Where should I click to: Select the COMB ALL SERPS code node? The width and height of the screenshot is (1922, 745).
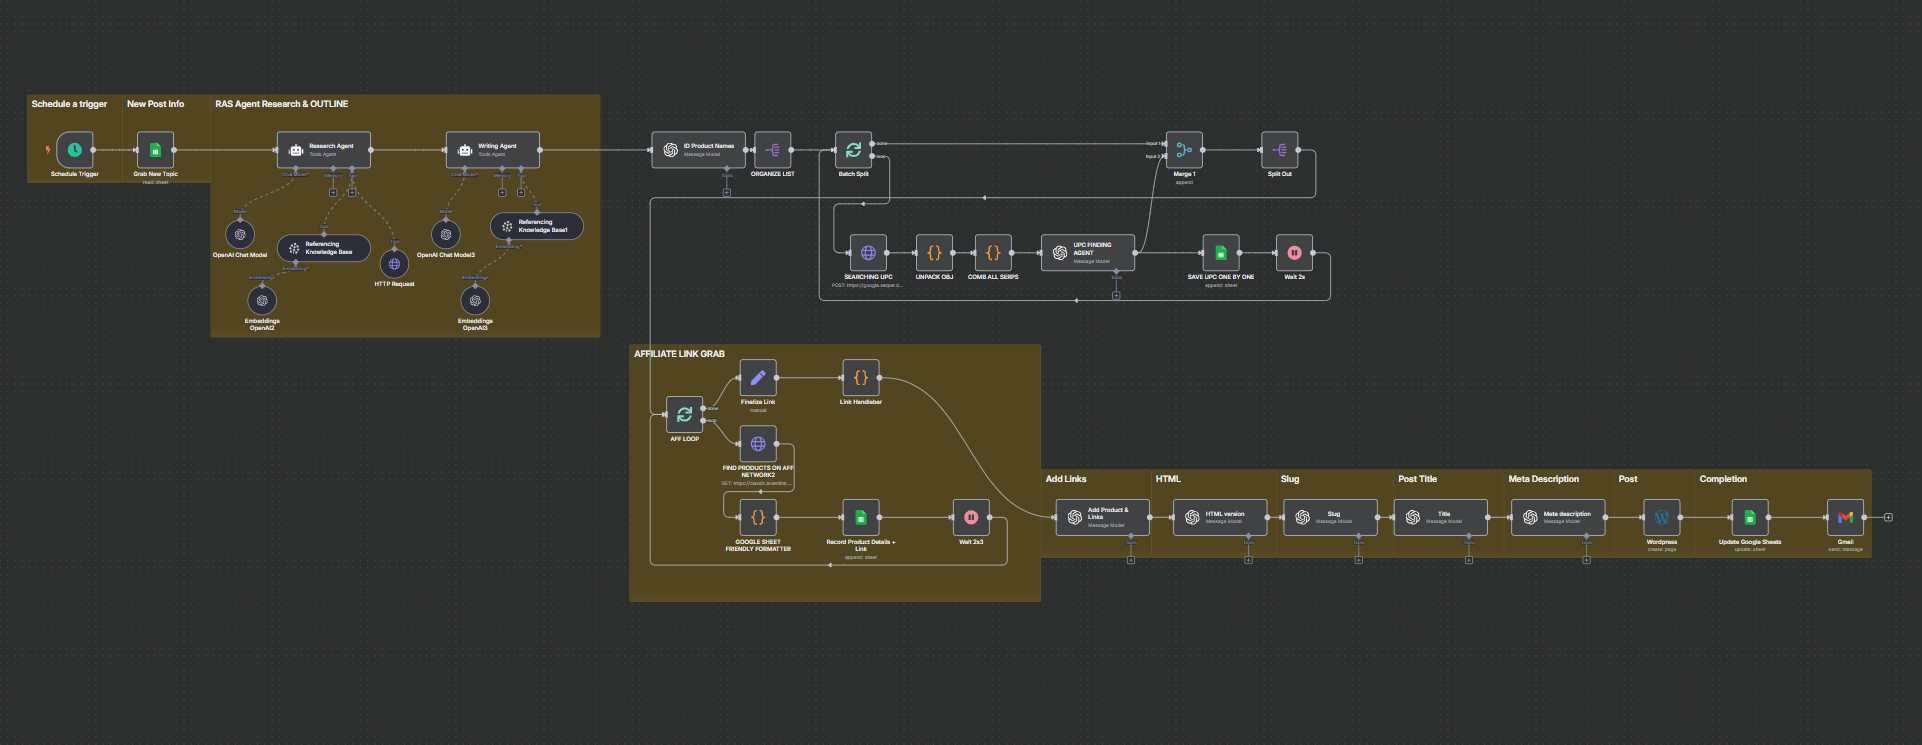pos(993,253)
